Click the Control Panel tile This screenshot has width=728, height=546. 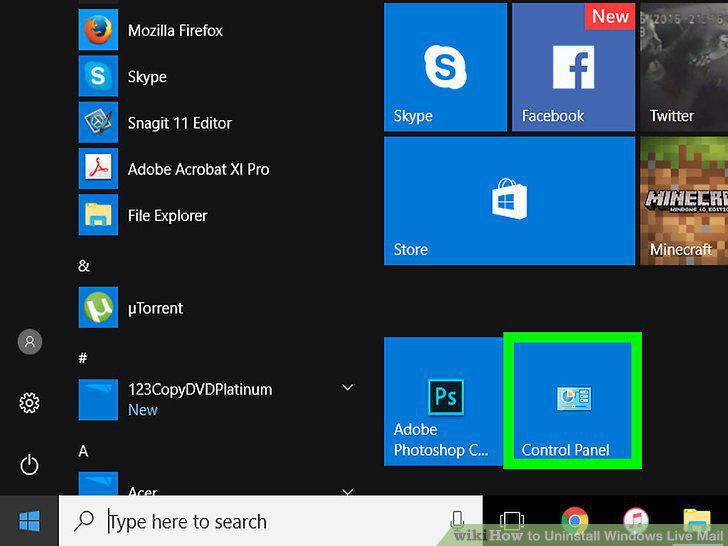[x=572, y=401]
